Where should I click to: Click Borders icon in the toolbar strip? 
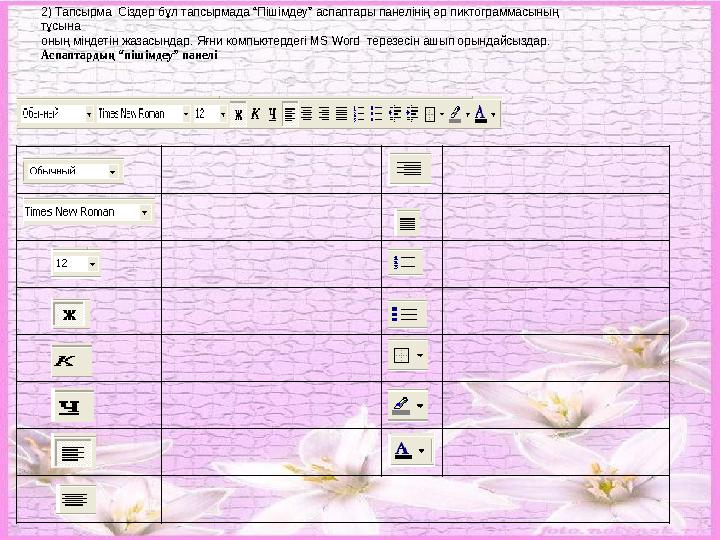[430, 114]
